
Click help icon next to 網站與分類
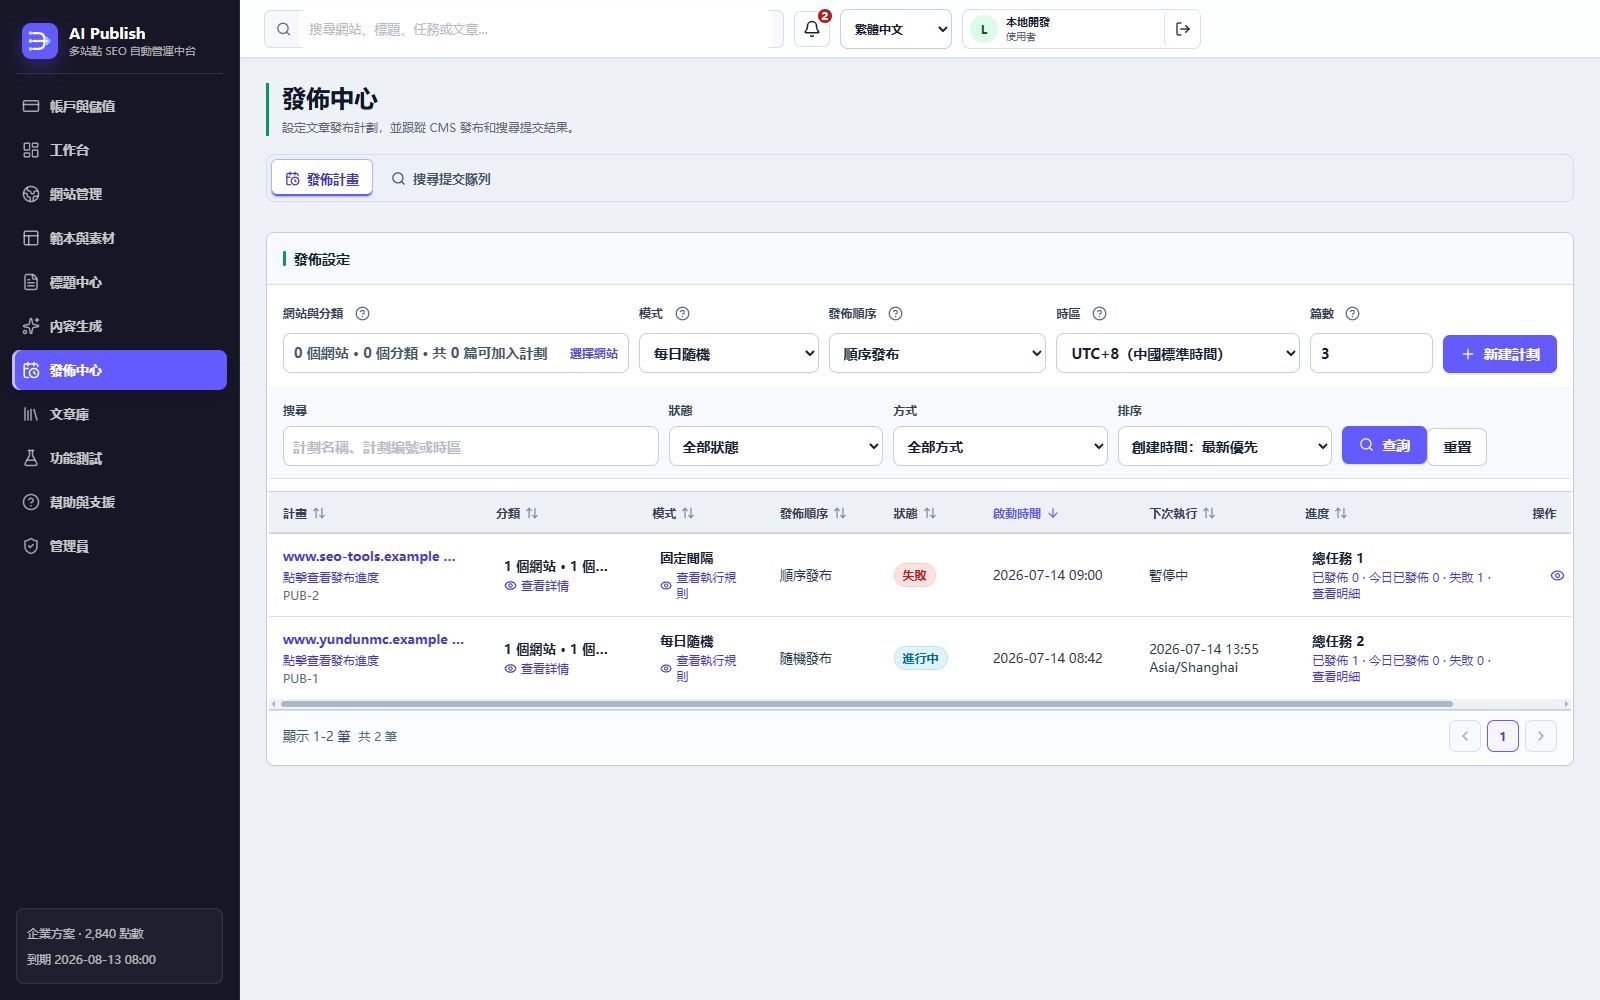coord(363,313)
